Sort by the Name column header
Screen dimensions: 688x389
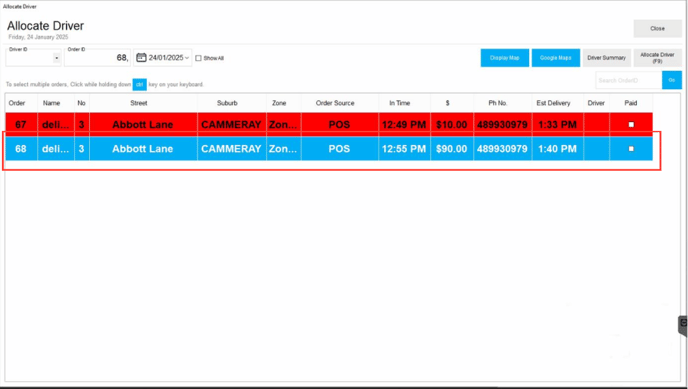pos(51,103)
